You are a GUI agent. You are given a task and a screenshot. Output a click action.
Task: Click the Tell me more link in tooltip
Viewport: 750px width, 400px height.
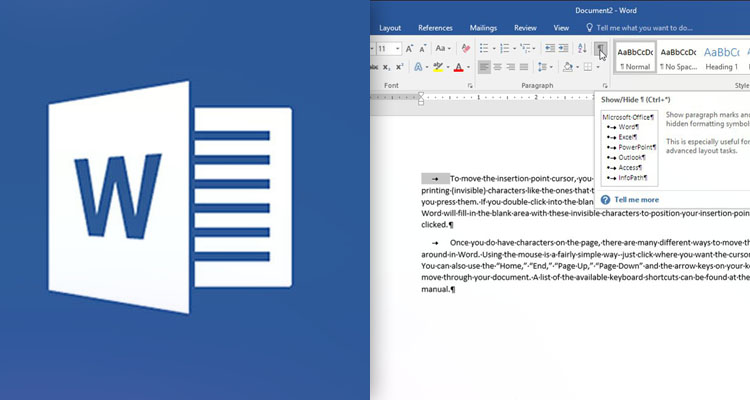[x=636, y=200]
